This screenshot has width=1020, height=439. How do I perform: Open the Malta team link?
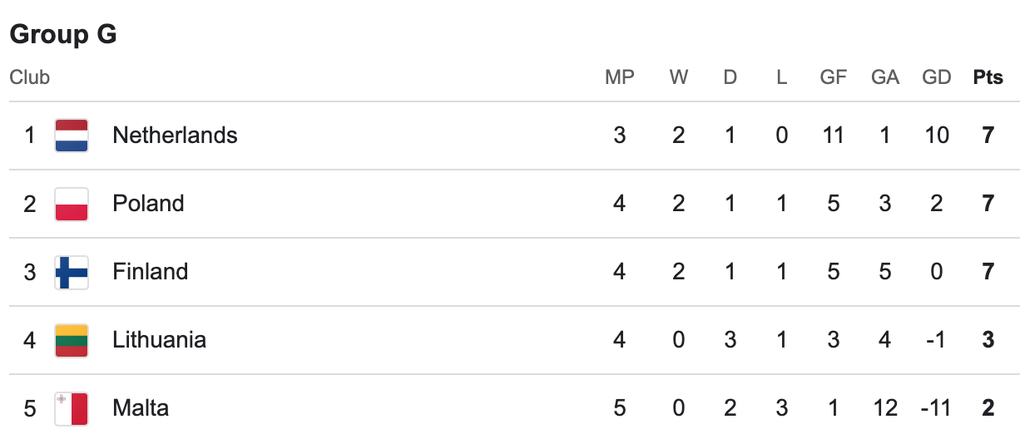(141, 408)
